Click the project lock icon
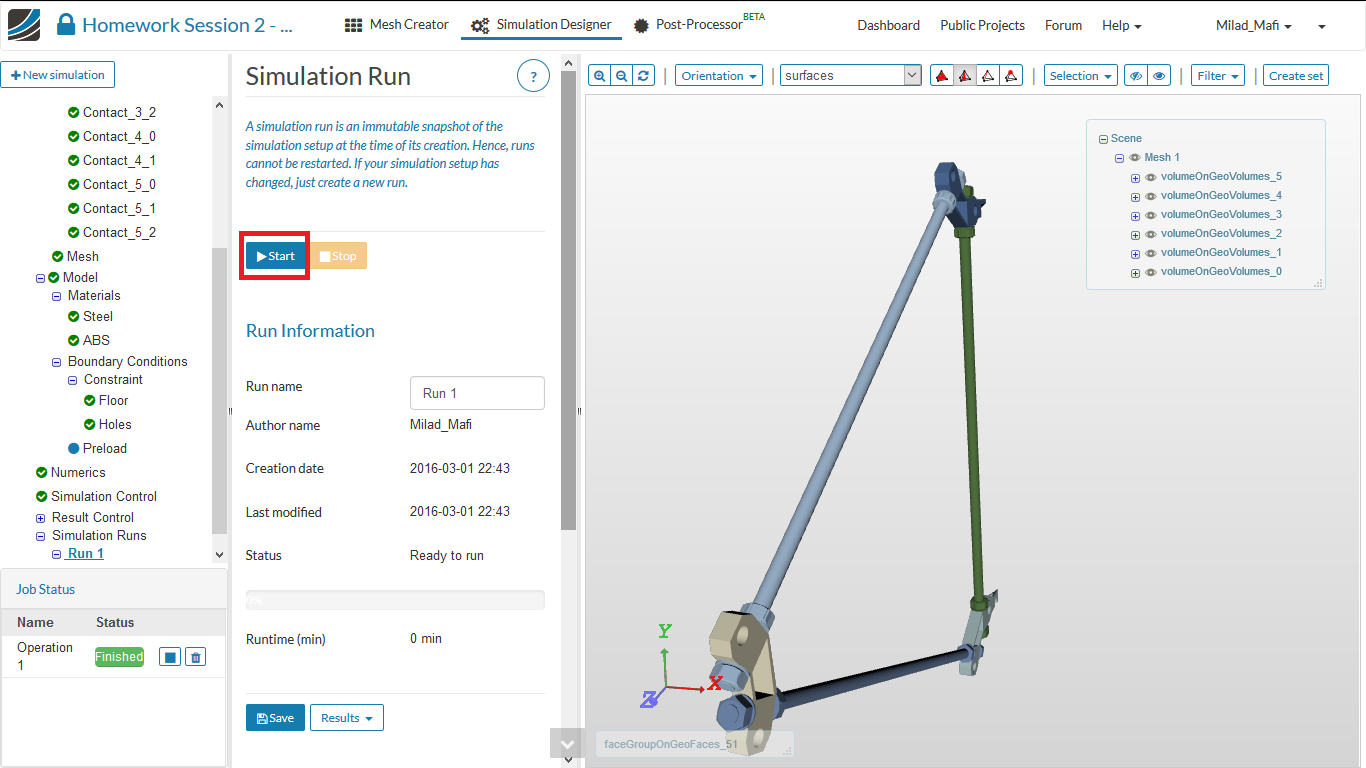Image resolution: width=1366 pixels, height=768 pixels. pos(66,25)
